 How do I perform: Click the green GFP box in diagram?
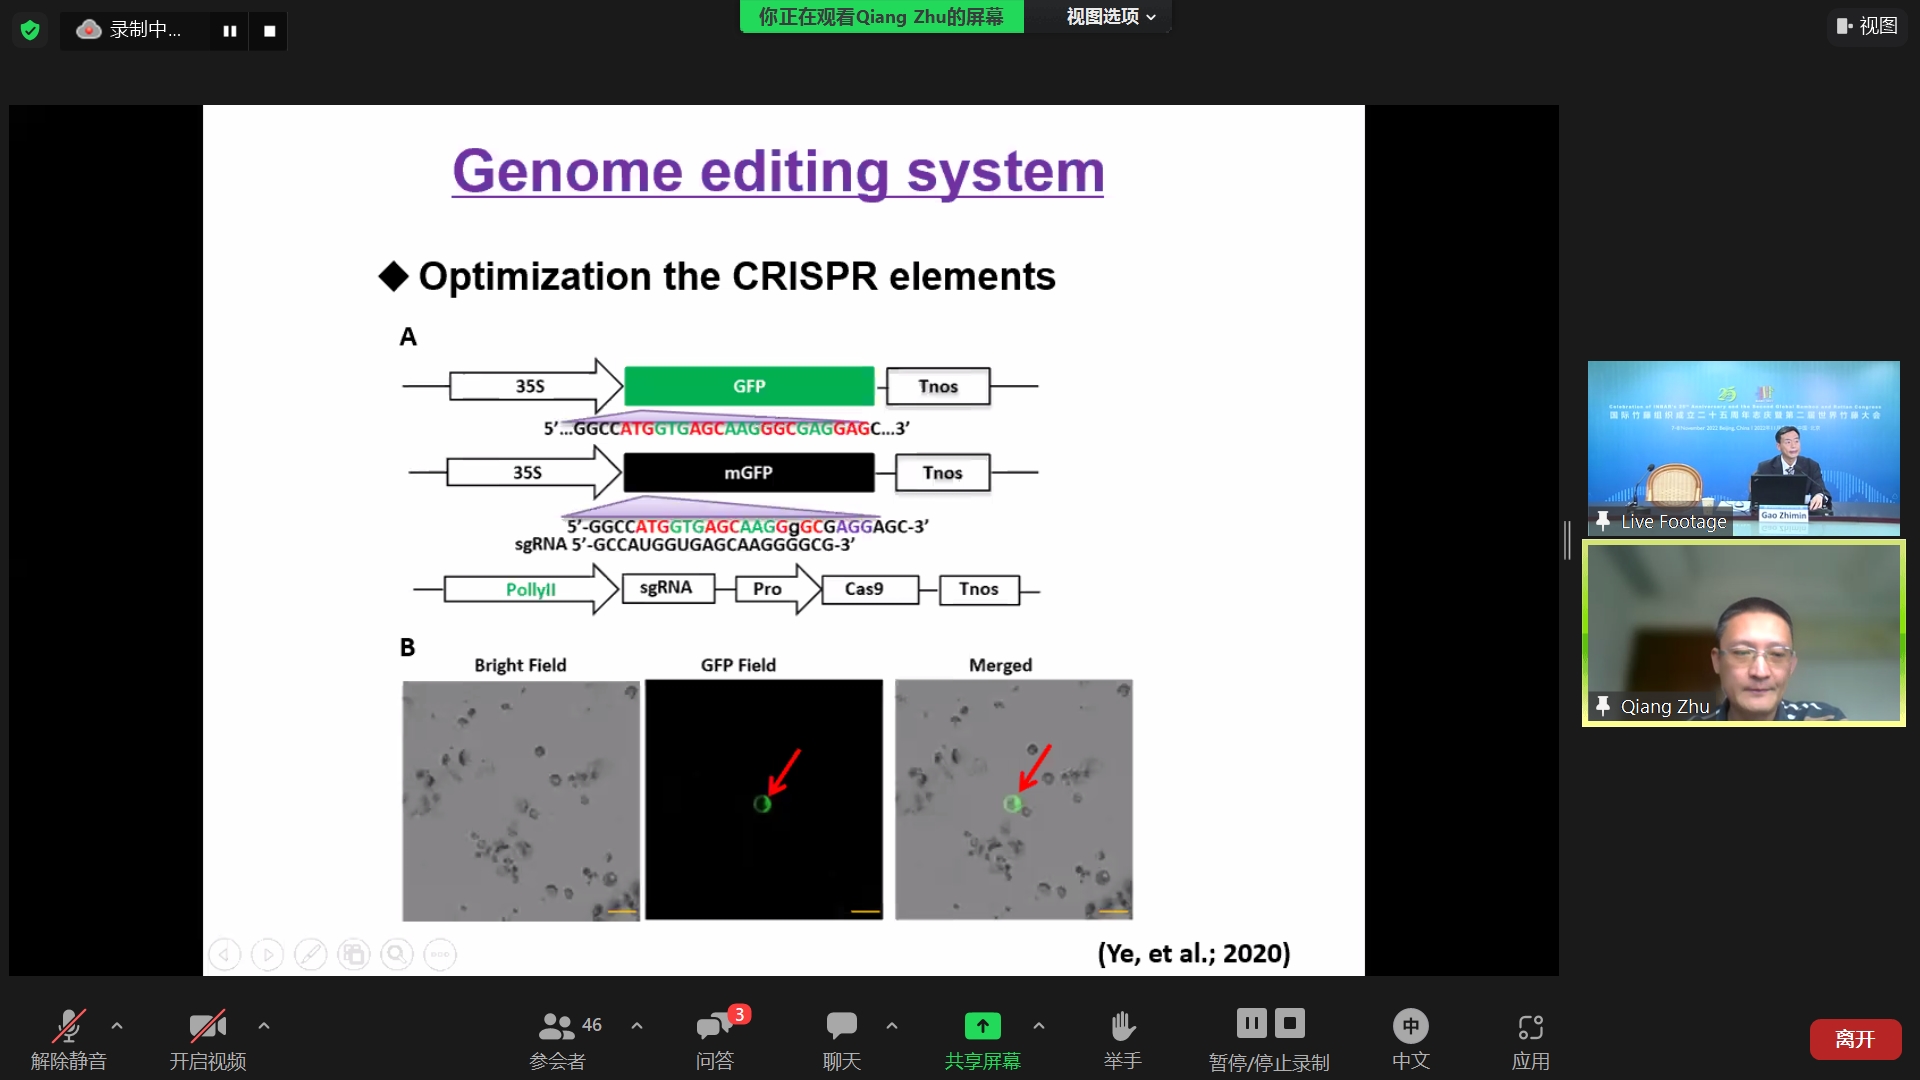[x=749, y=386]
